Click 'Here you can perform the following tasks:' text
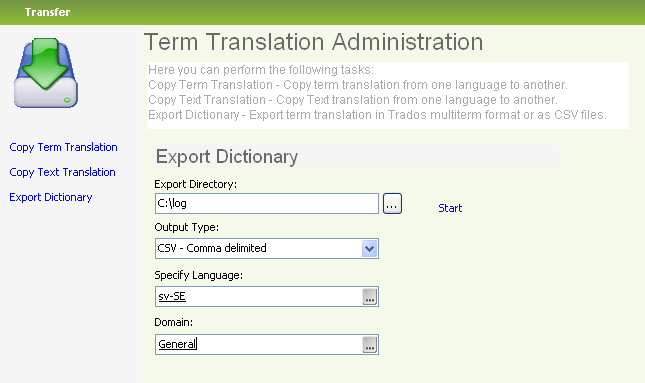Viewport: 645px width, 383px height. pos(261,70)
